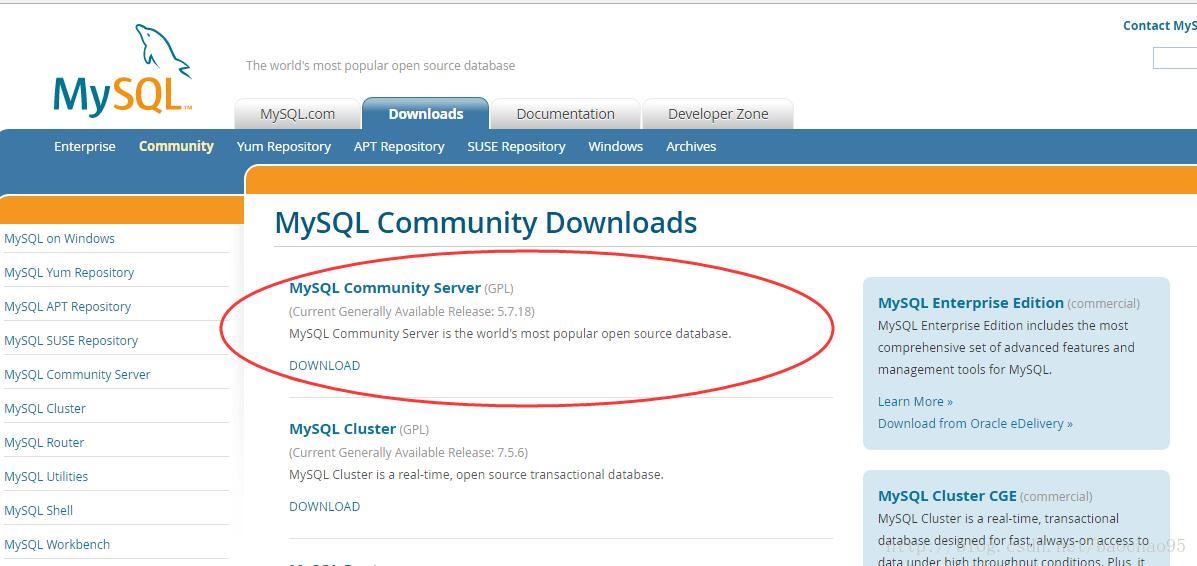The width and height of the screenshot is (1197, 566).
Task: Focus the search box at top right
Action: coord(1175,58)
